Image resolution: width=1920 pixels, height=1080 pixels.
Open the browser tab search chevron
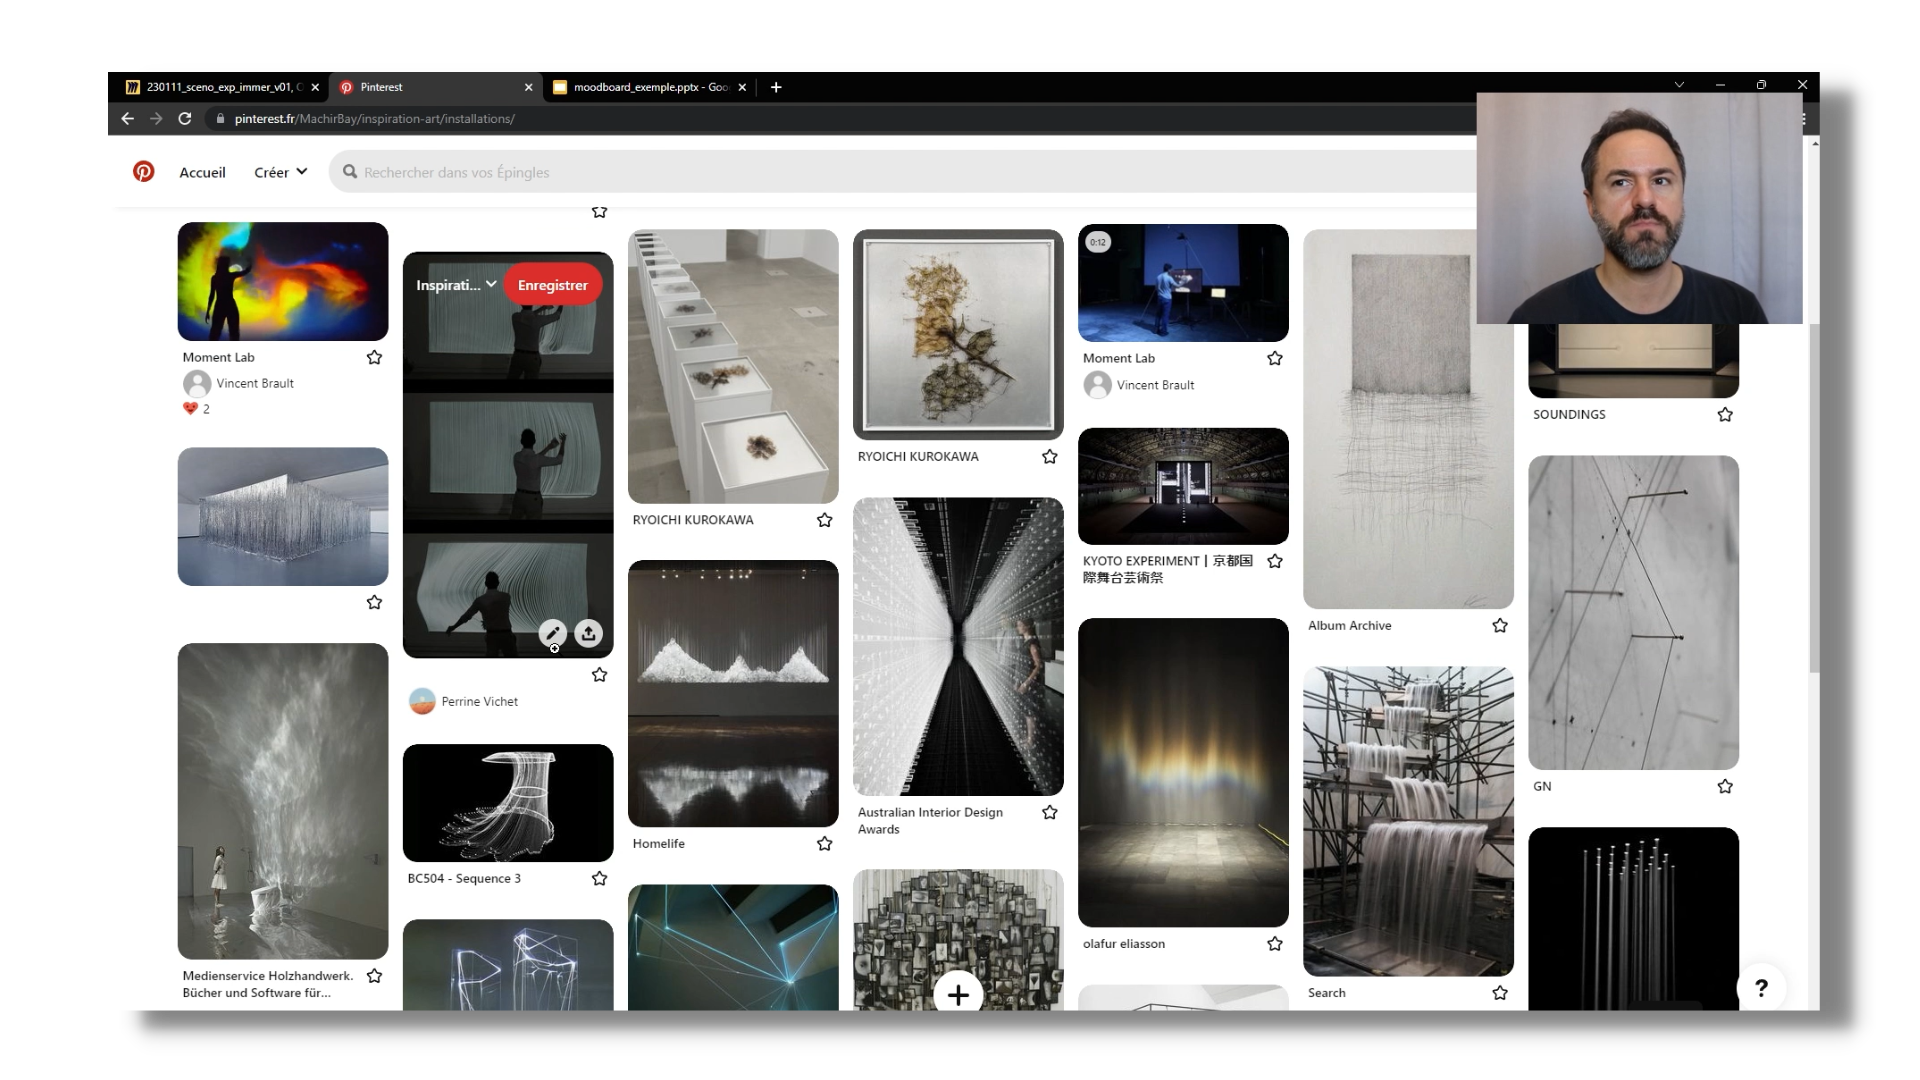tap(1679, 86)
